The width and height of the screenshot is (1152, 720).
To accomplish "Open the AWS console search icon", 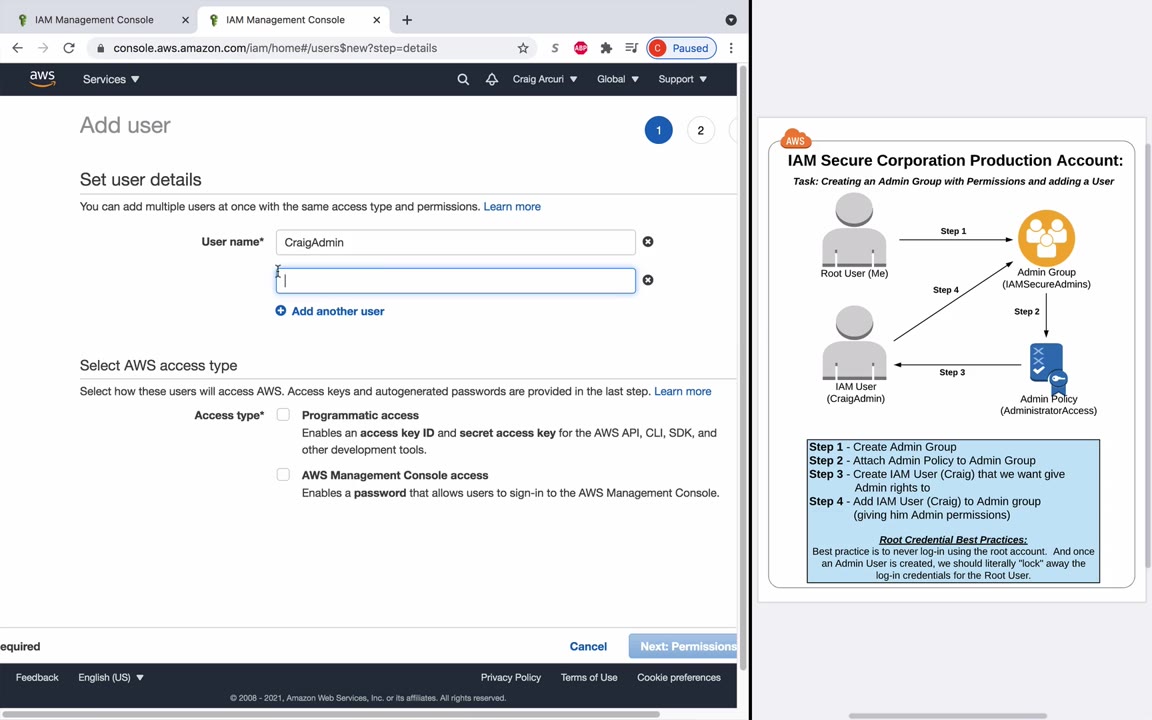I will [463, 79].
